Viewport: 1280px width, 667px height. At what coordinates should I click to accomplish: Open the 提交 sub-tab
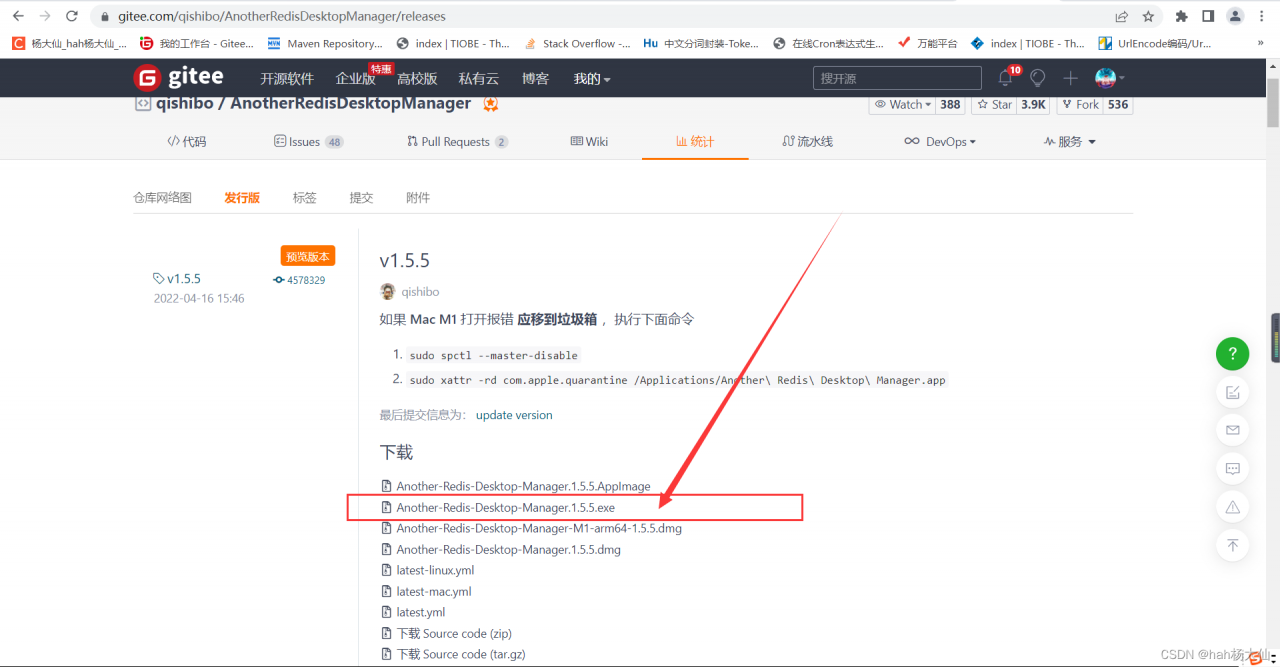[x=361, y=198]
